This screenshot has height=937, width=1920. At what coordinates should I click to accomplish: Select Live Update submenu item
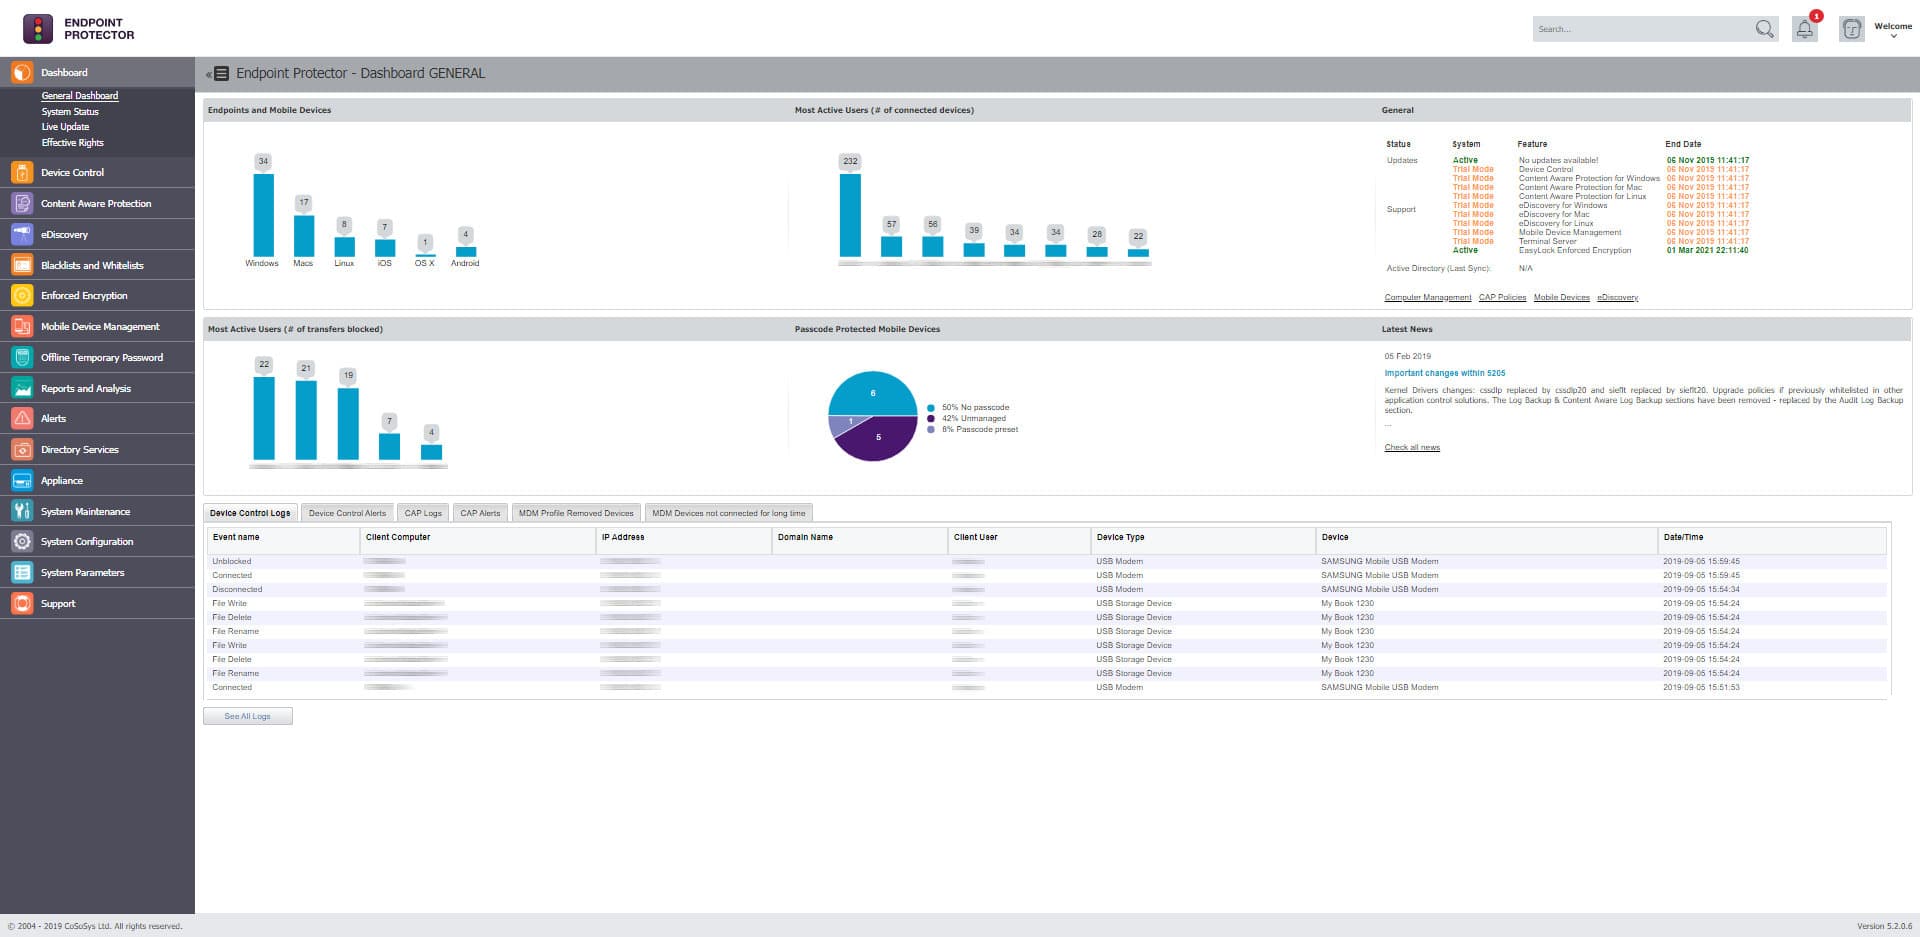pos(65,127)
